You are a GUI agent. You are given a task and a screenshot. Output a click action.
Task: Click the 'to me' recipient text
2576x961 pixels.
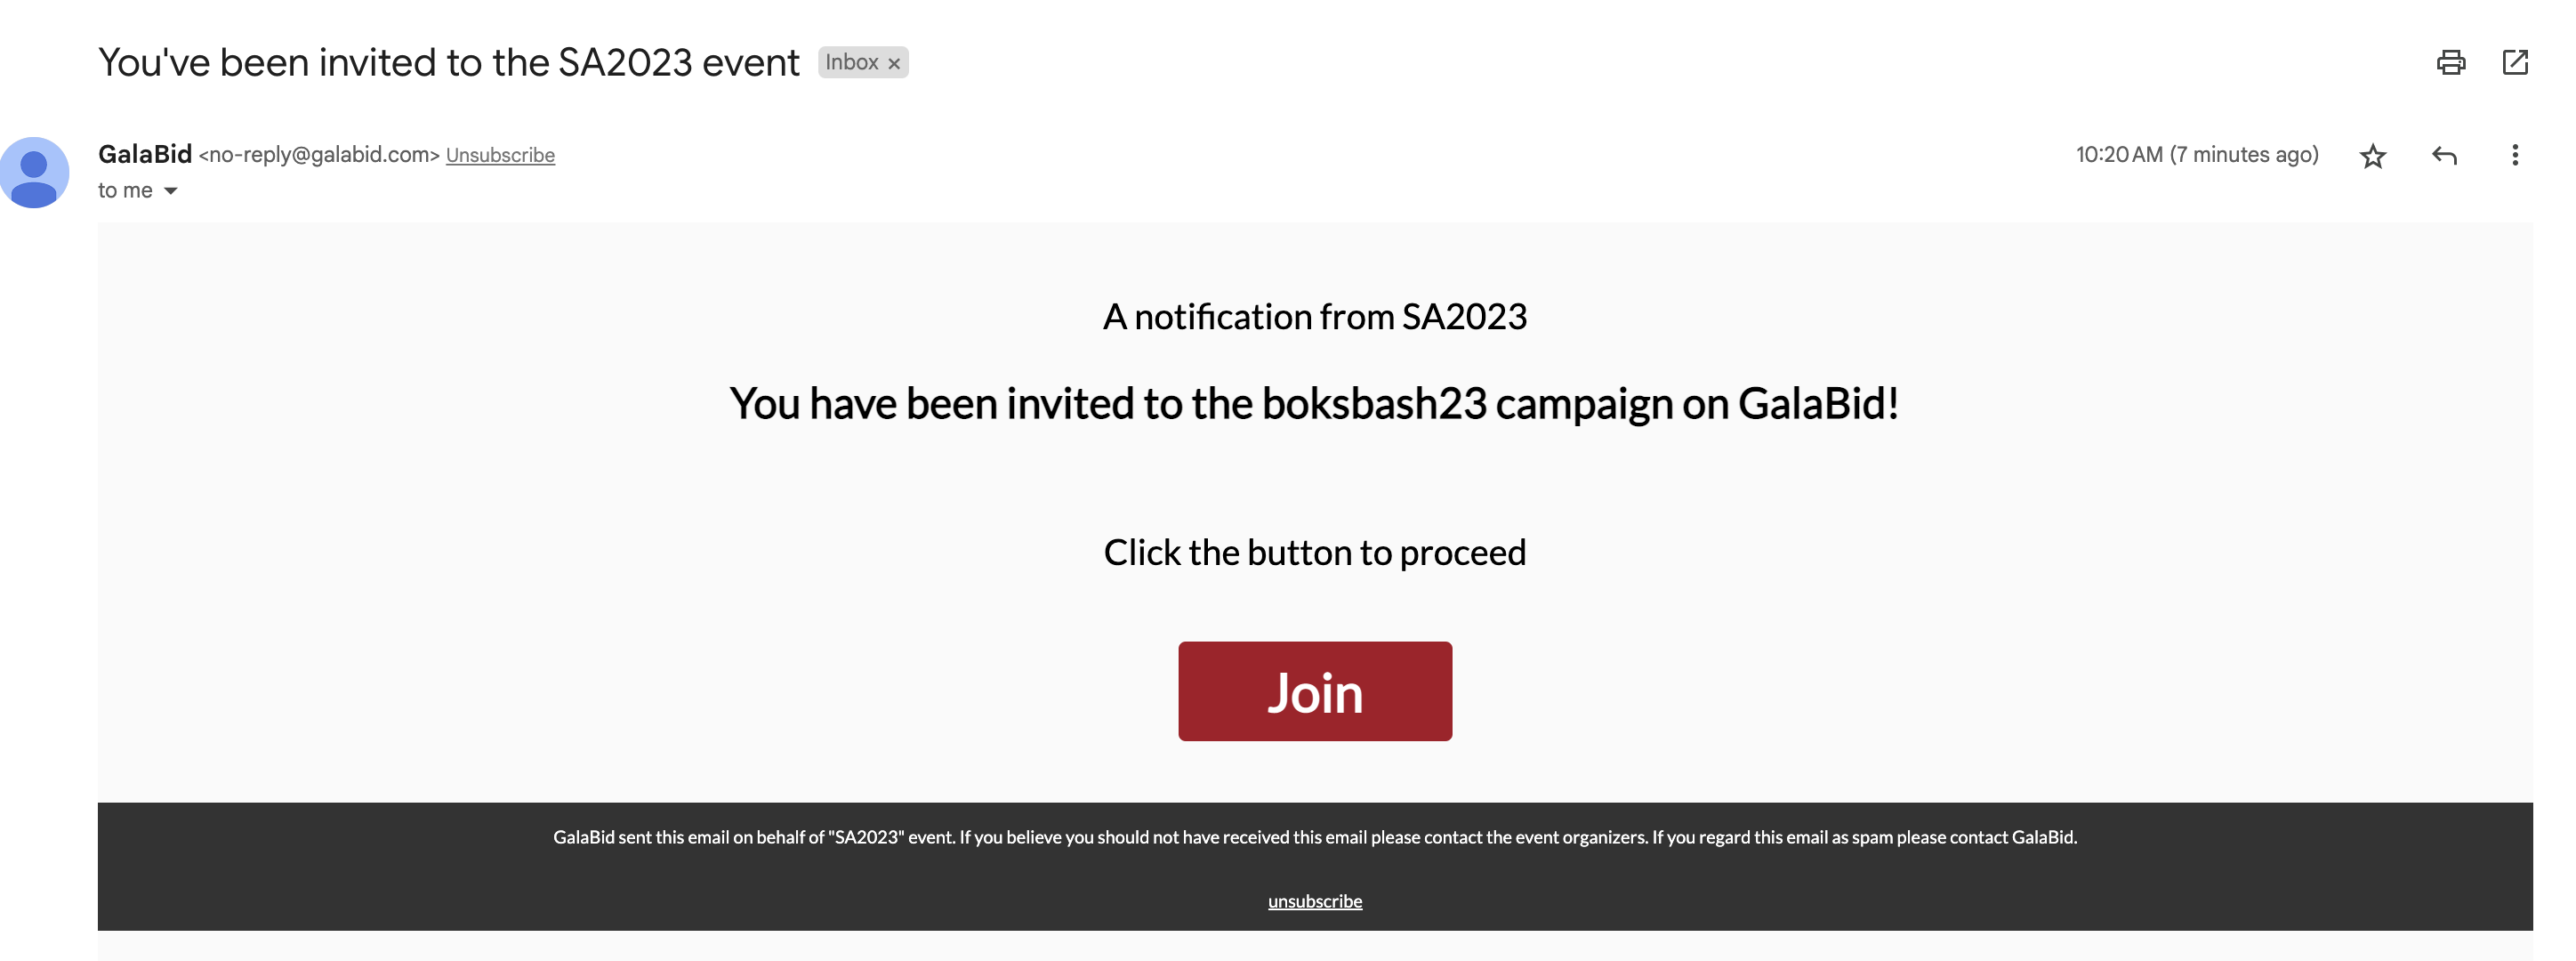pos(125,191)
